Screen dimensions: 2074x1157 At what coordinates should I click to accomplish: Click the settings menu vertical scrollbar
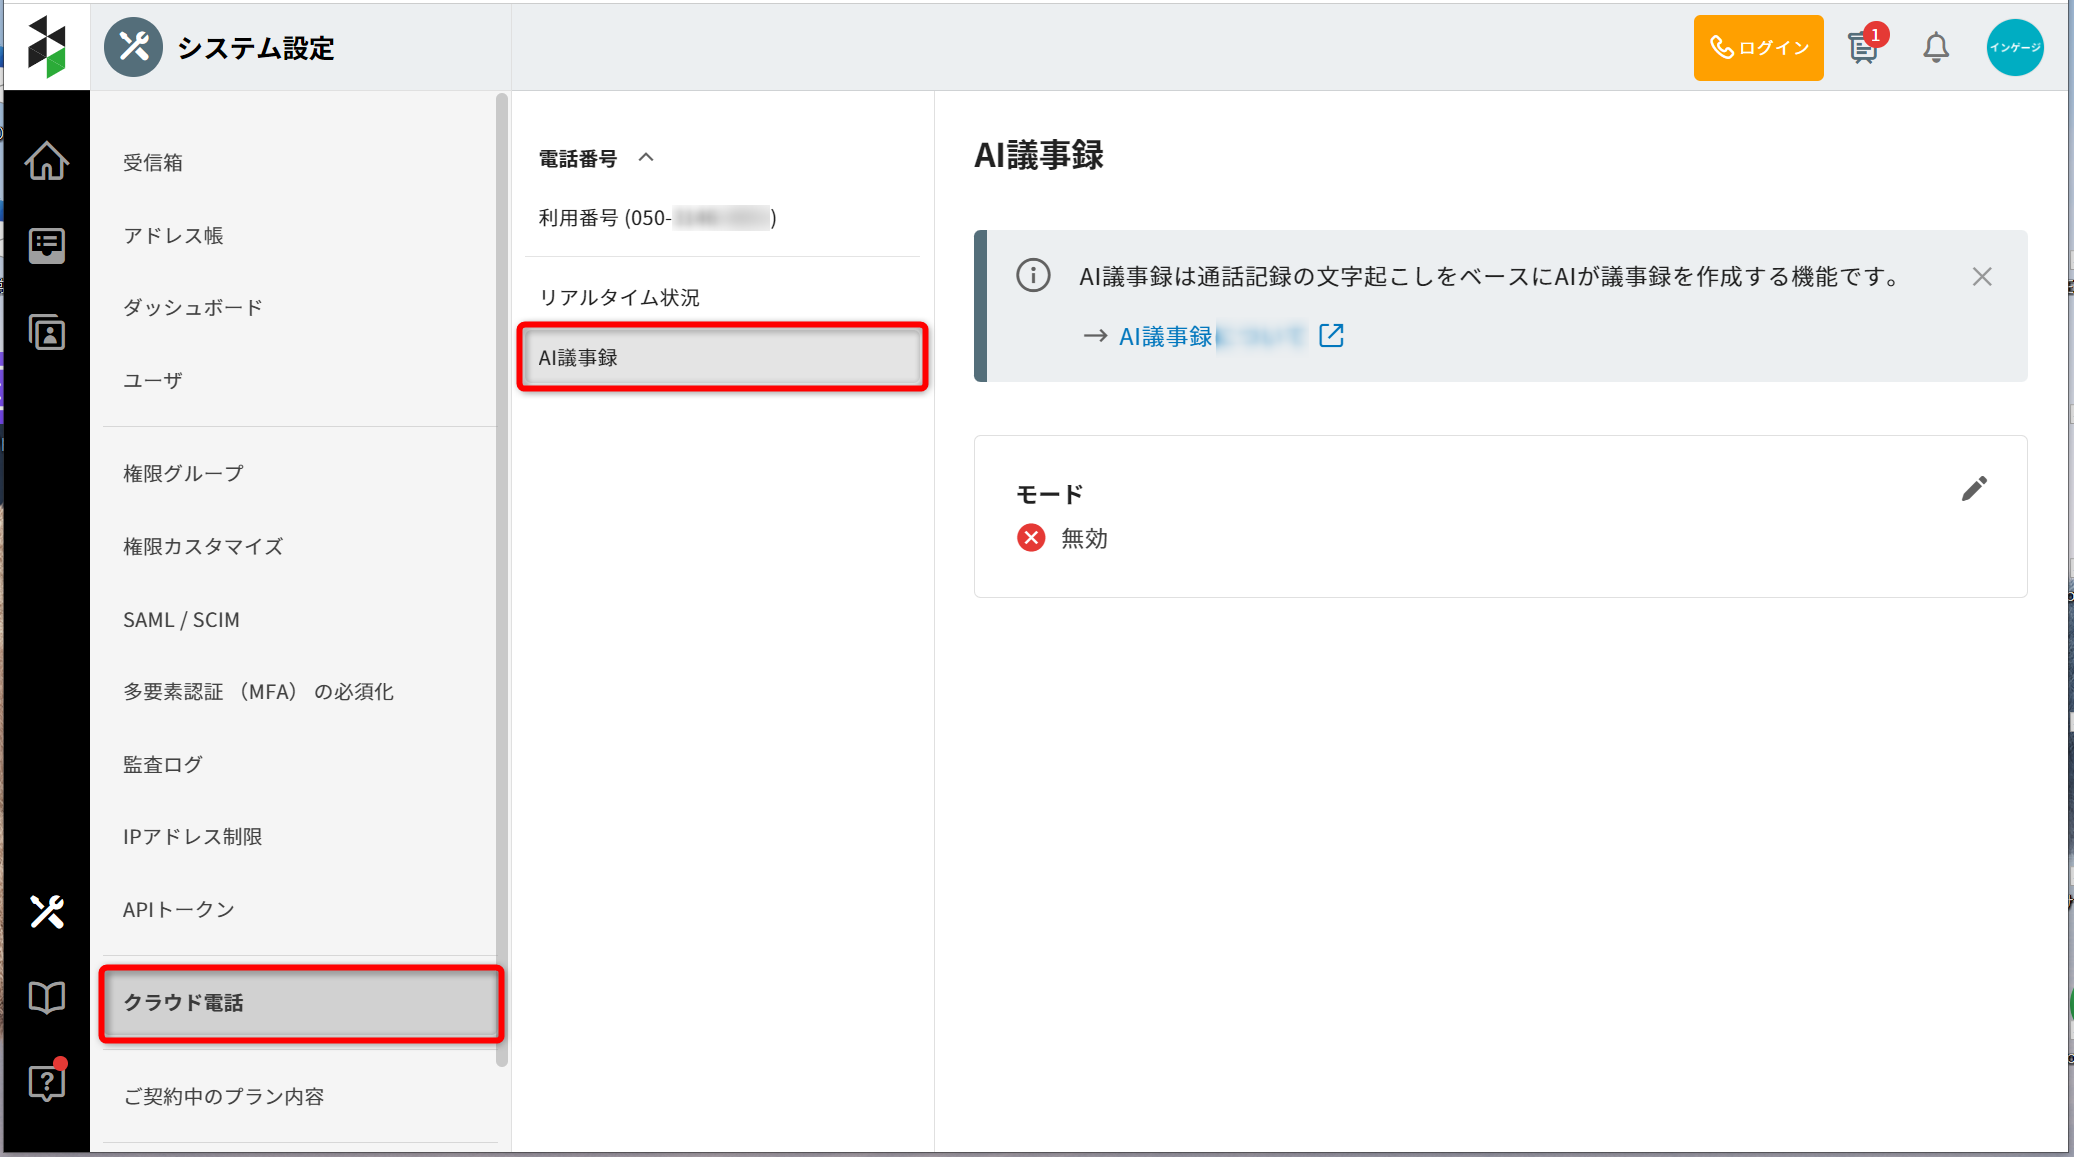click(x=502, y=580)
